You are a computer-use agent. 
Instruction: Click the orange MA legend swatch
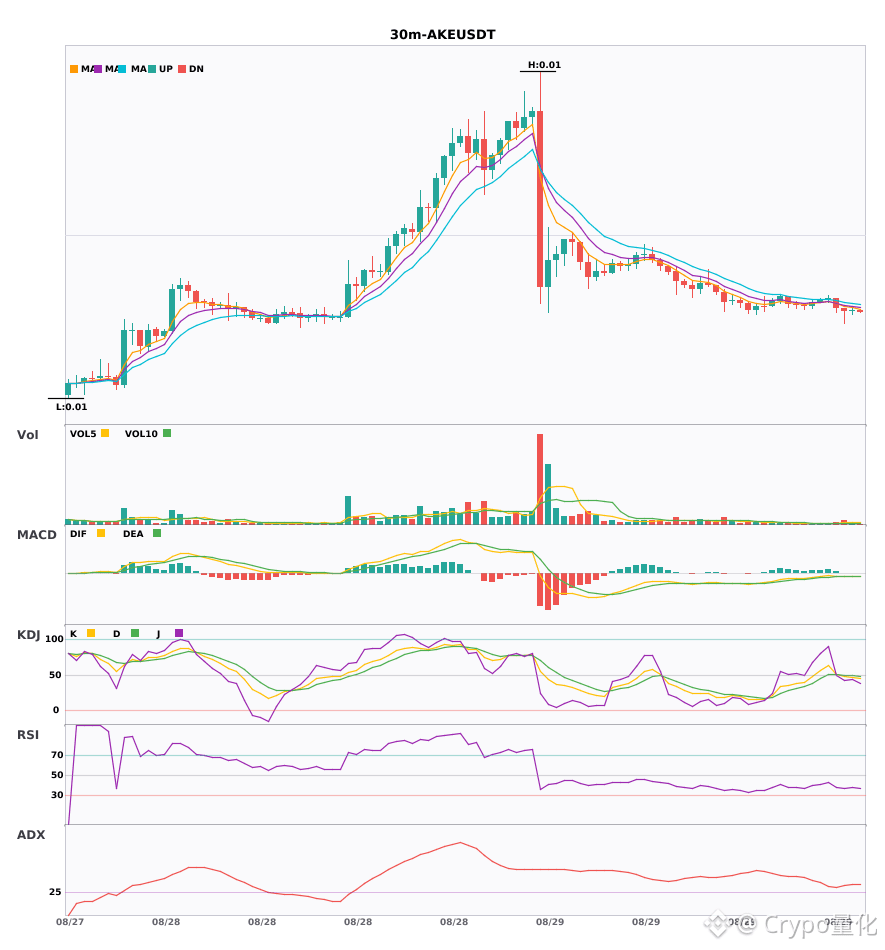pyautogui.click(x=74, y=69)
